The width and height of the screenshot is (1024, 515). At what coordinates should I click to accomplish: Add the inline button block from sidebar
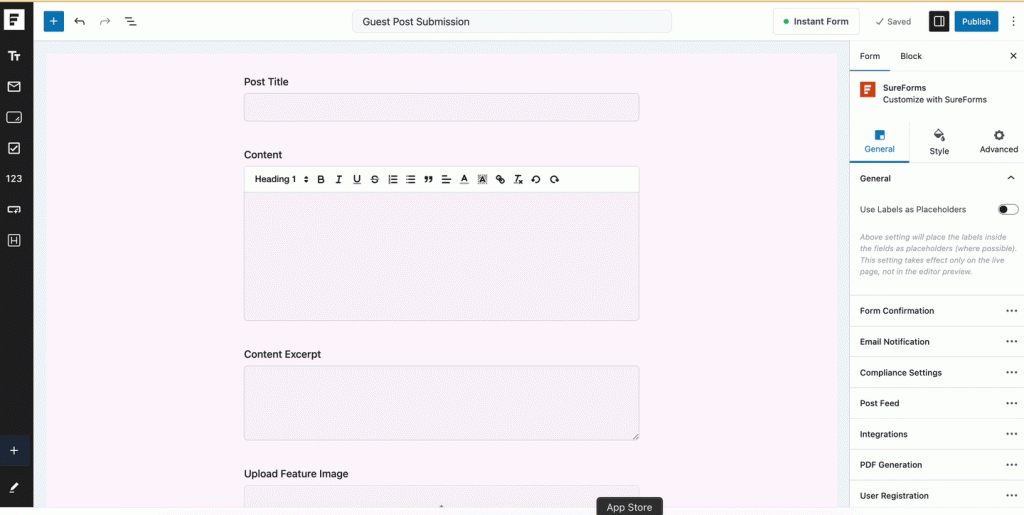[x=14, y=210]
